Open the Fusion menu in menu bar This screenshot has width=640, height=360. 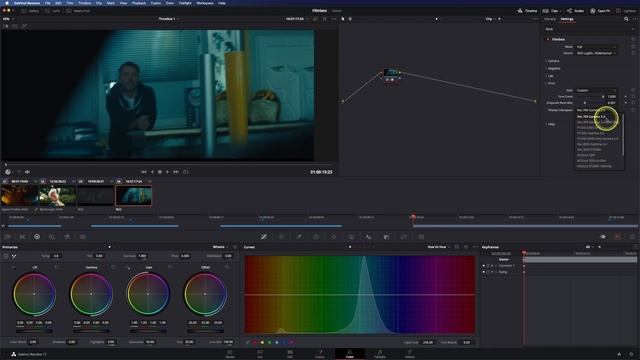156,3
